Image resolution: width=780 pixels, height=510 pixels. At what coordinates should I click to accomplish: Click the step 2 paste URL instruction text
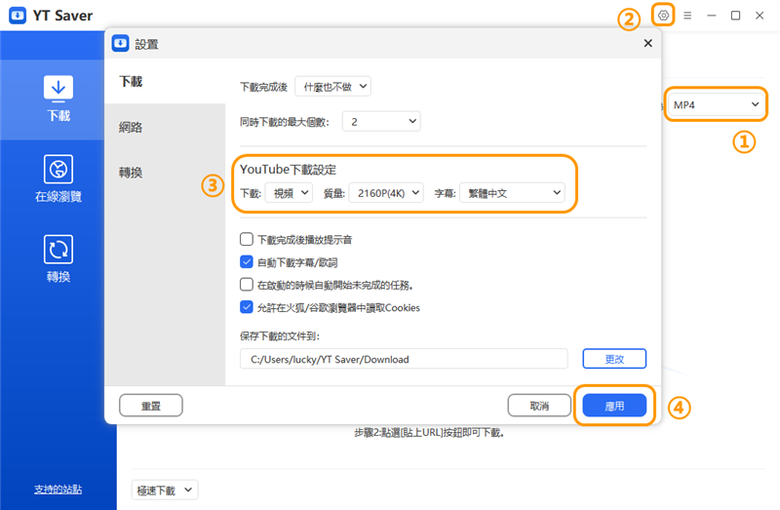tap(430, 432)
